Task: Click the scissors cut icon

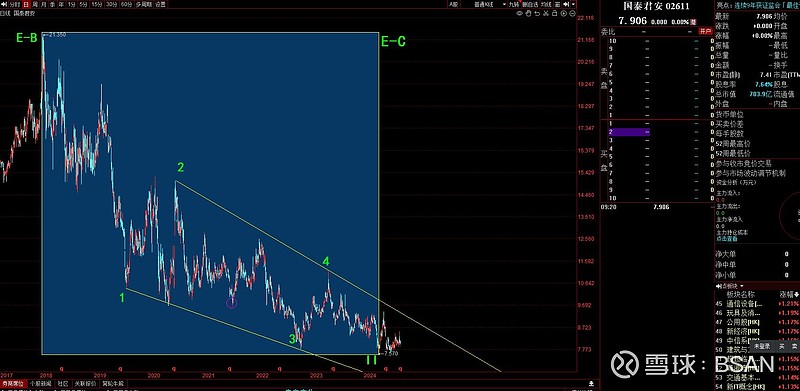Action: (x=546, y=14)
